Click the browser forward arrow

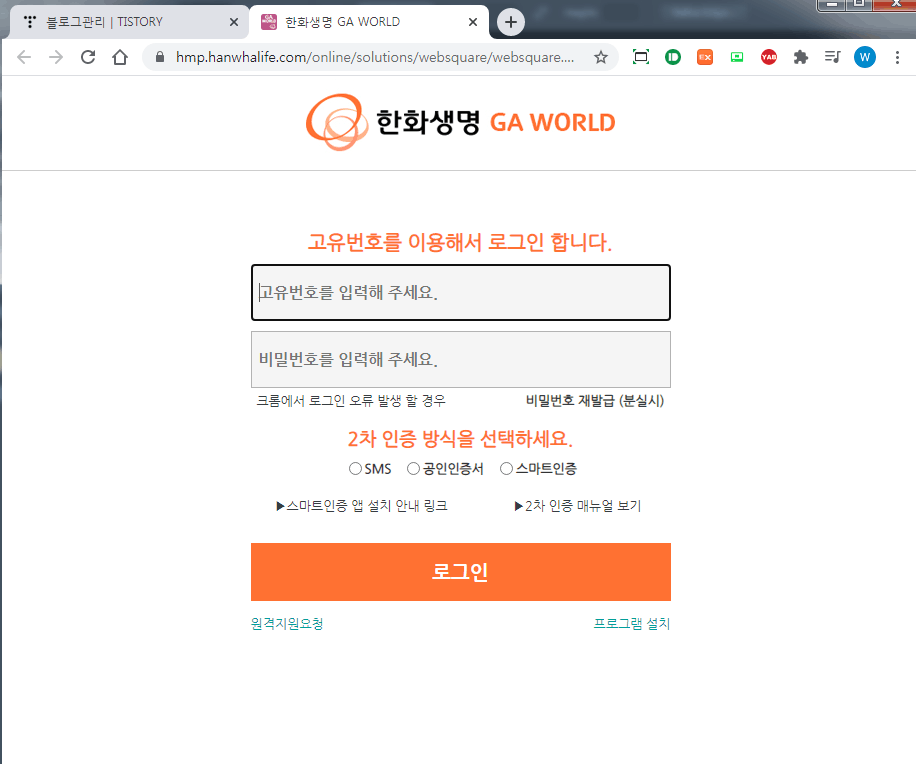point(56,57)
